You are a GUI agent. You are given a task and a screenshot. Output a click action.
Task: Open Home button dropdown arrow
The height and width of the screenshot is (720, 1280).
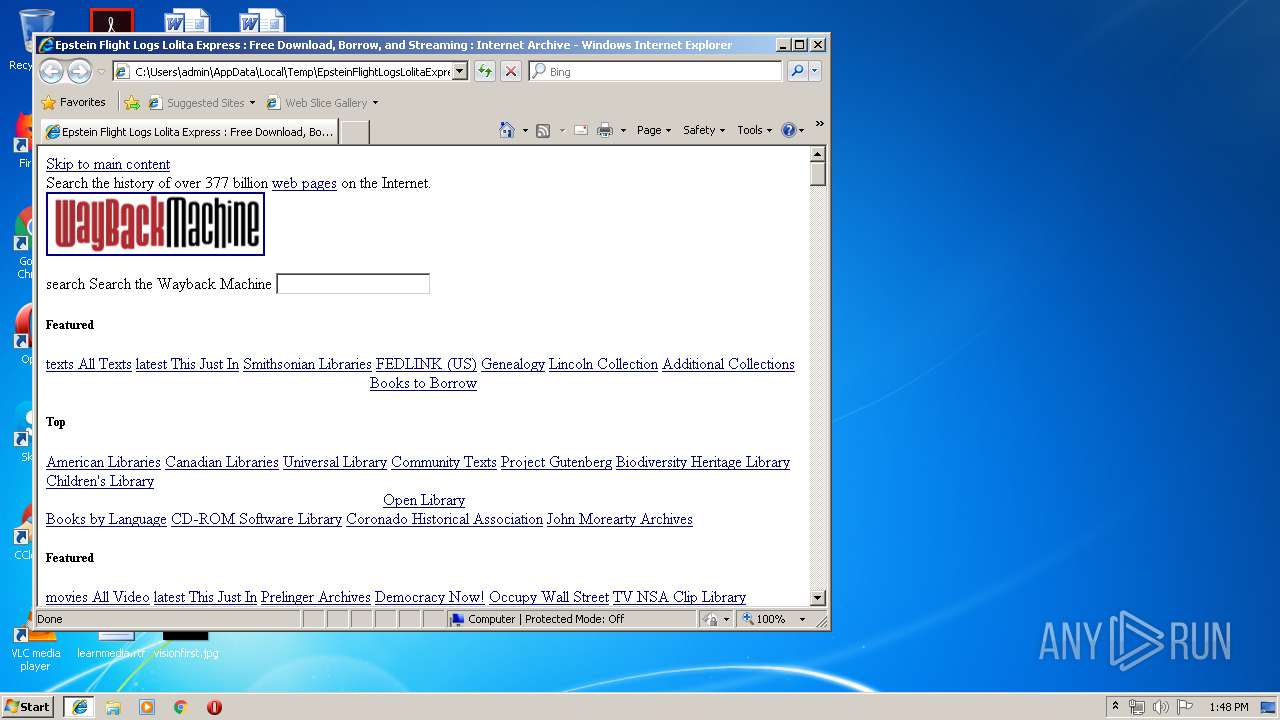tap(525, 131)
